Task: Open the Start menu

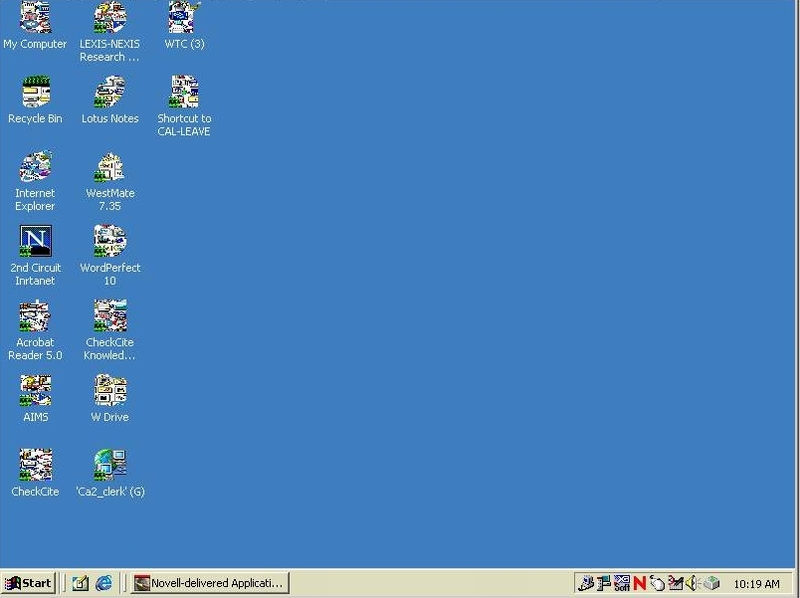Action: click(29, 583)
